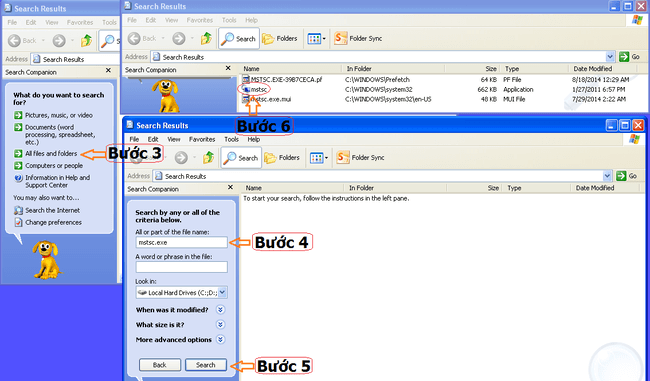650x381 pixels.
Task: Click Go button in top-right window
Action: [x=629, y=57]
